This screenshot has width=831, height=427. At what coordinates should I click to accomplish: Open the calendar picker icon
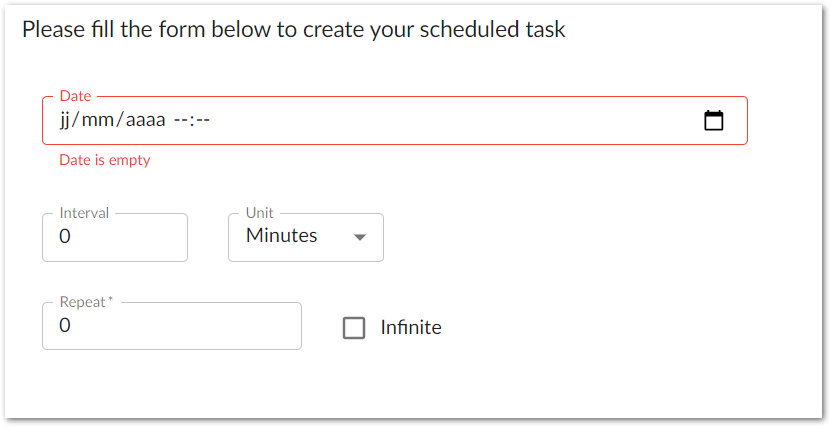pos(714,121)
